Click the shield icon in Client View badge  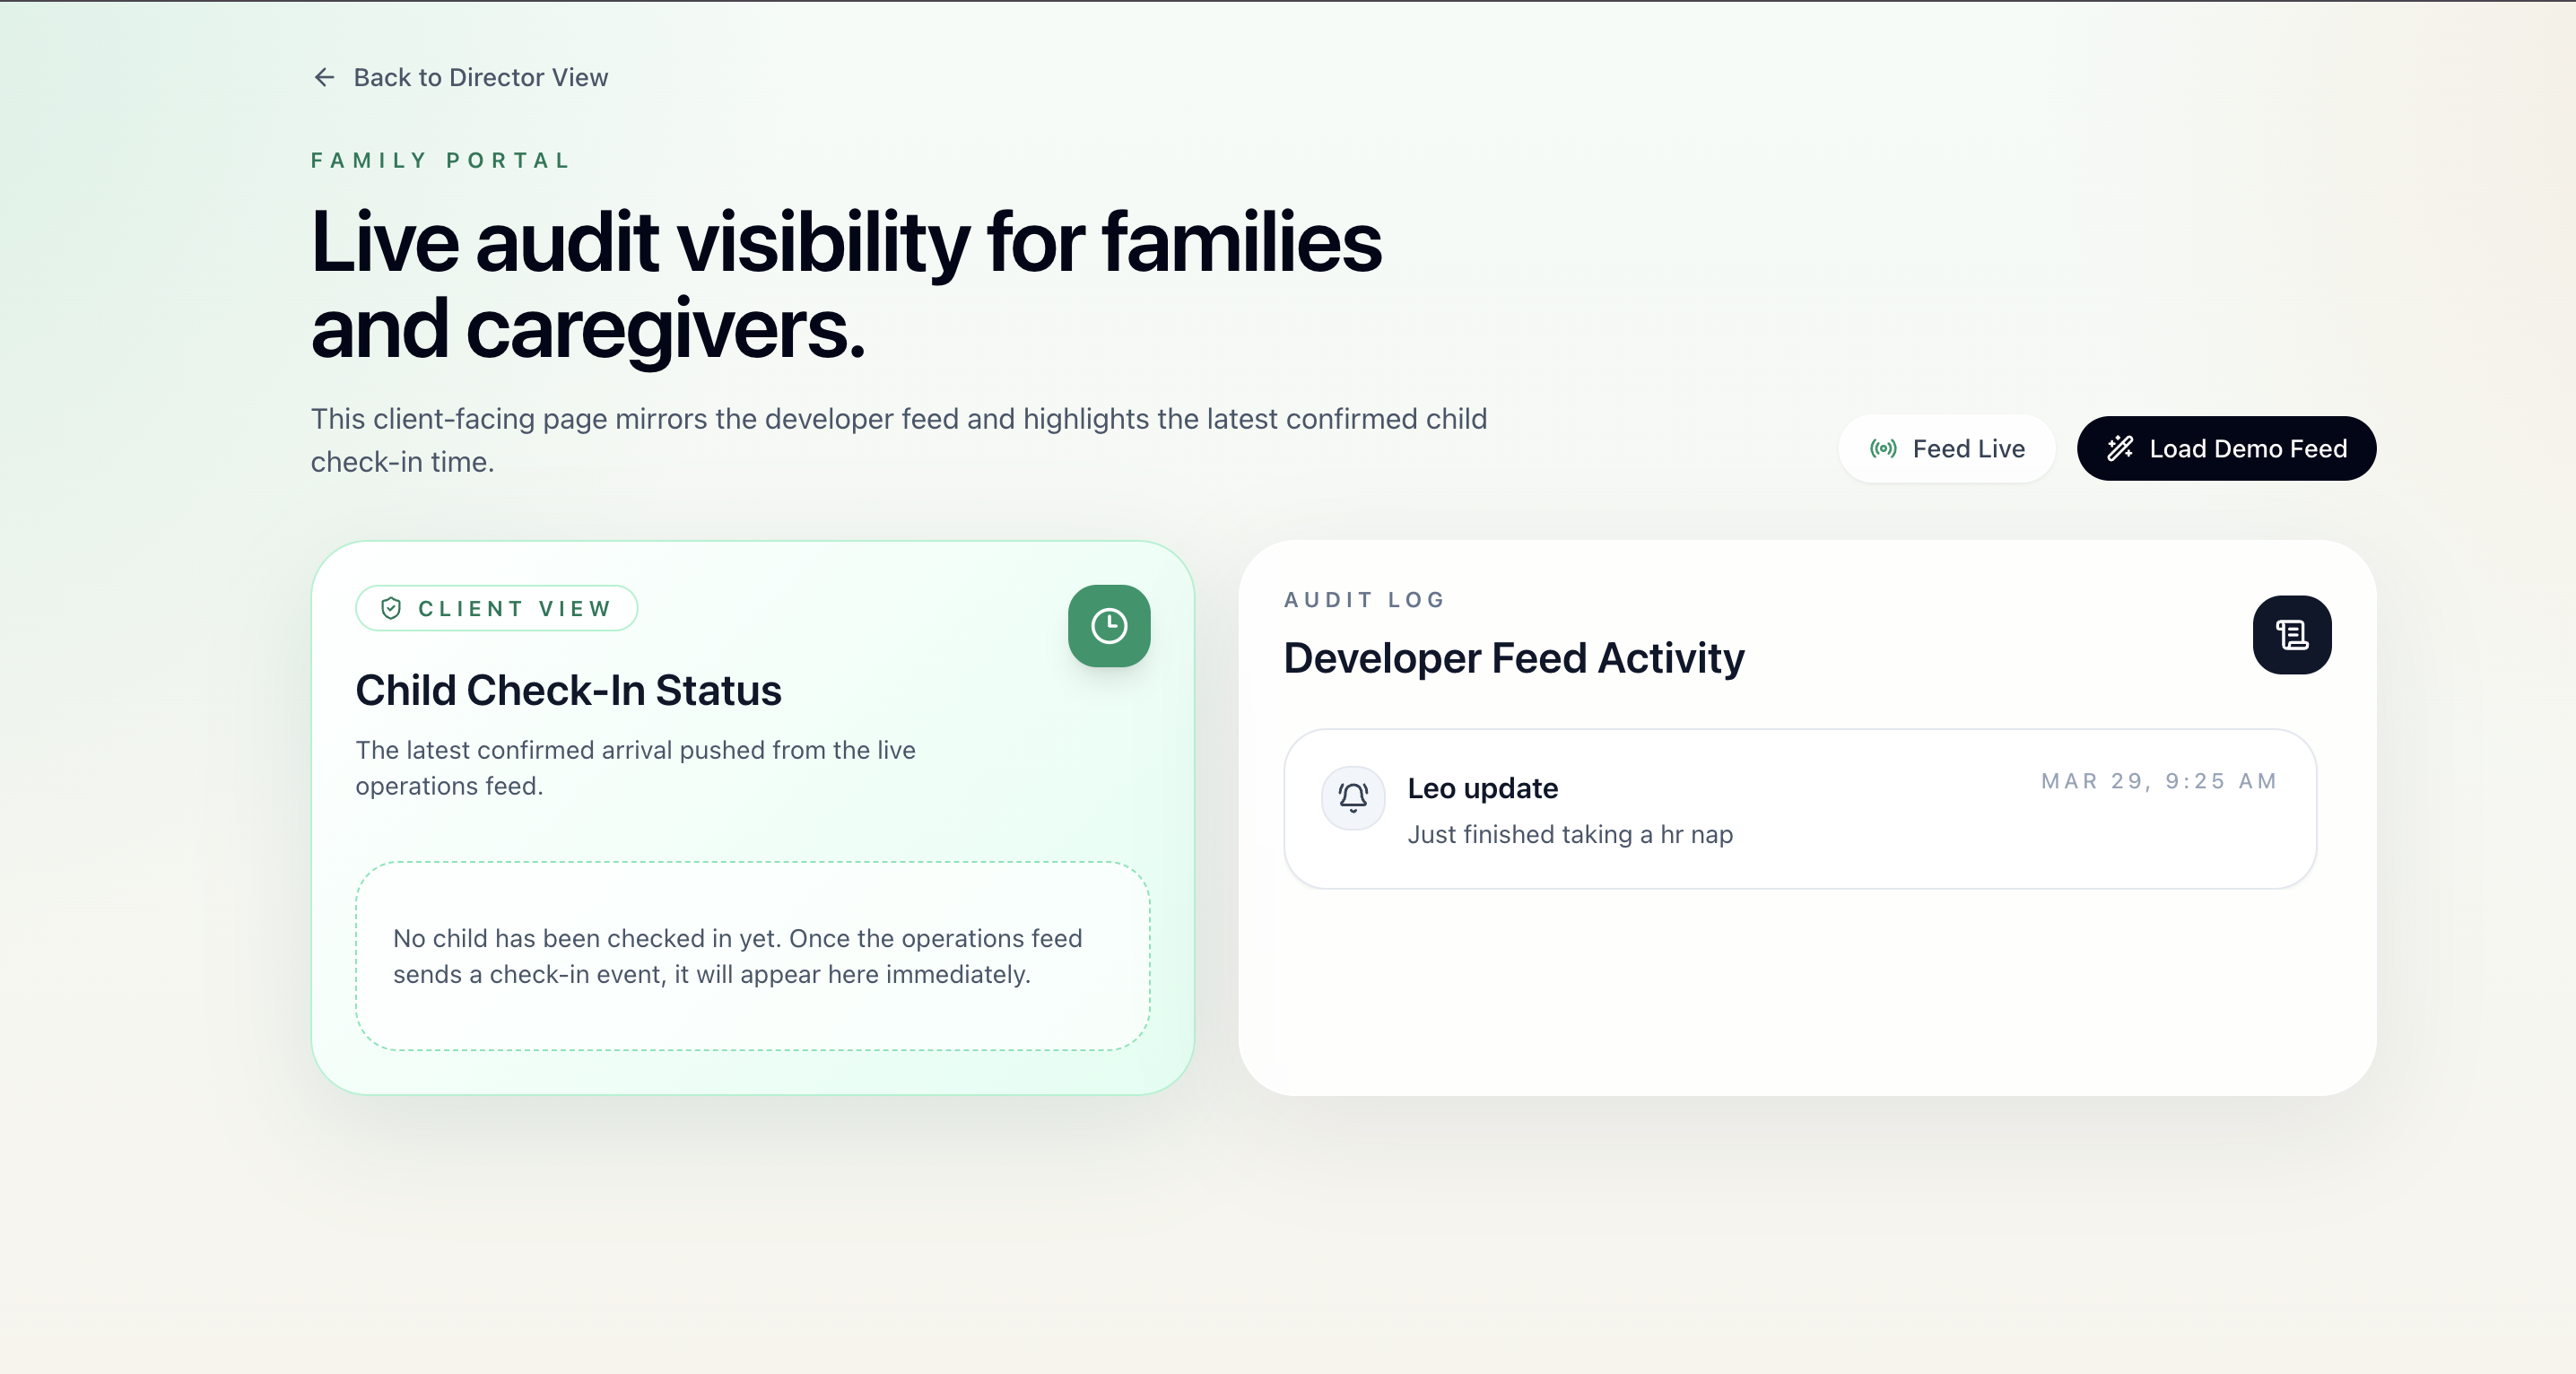391,608
